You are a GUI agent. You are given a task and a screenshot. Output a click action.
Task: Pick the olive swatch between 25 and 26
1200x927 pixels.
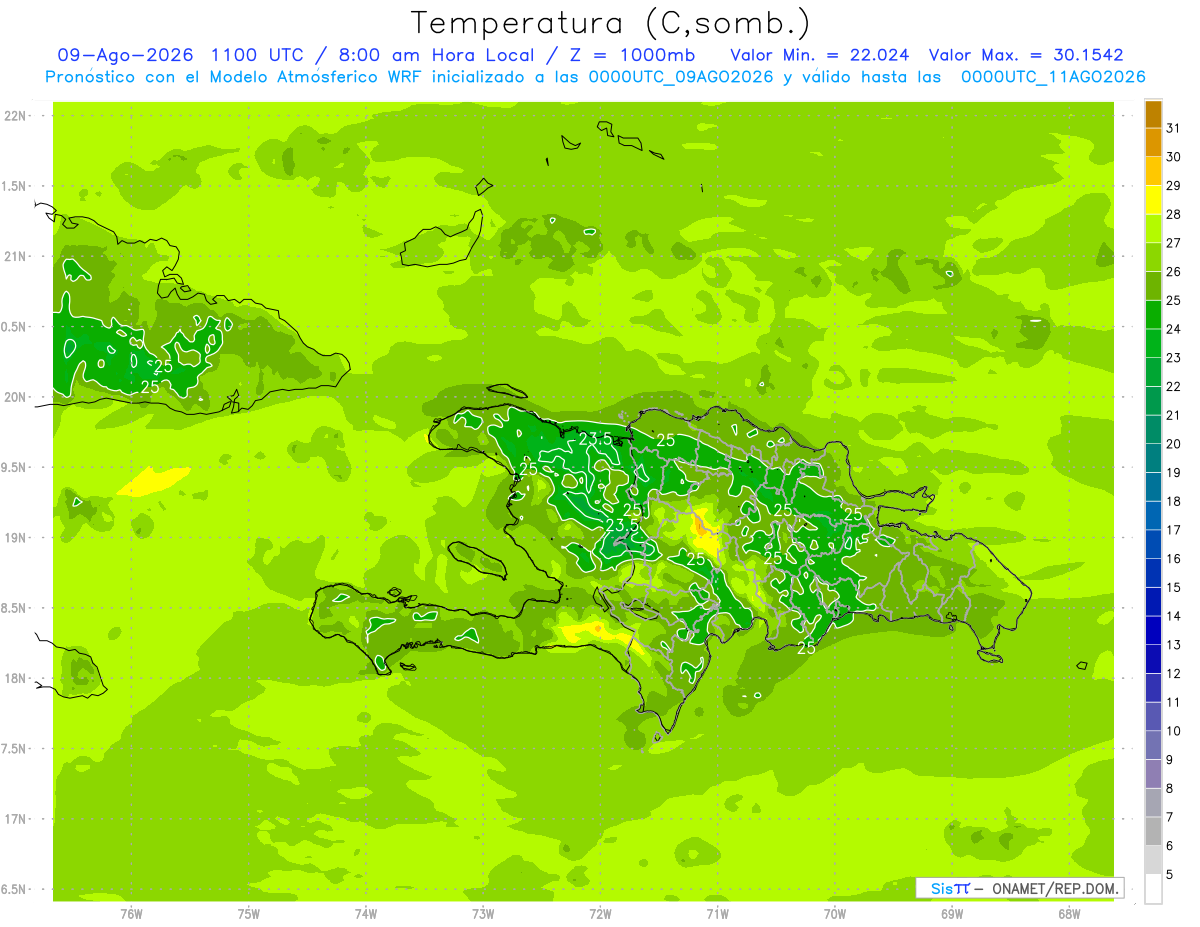coord(1154,286)
